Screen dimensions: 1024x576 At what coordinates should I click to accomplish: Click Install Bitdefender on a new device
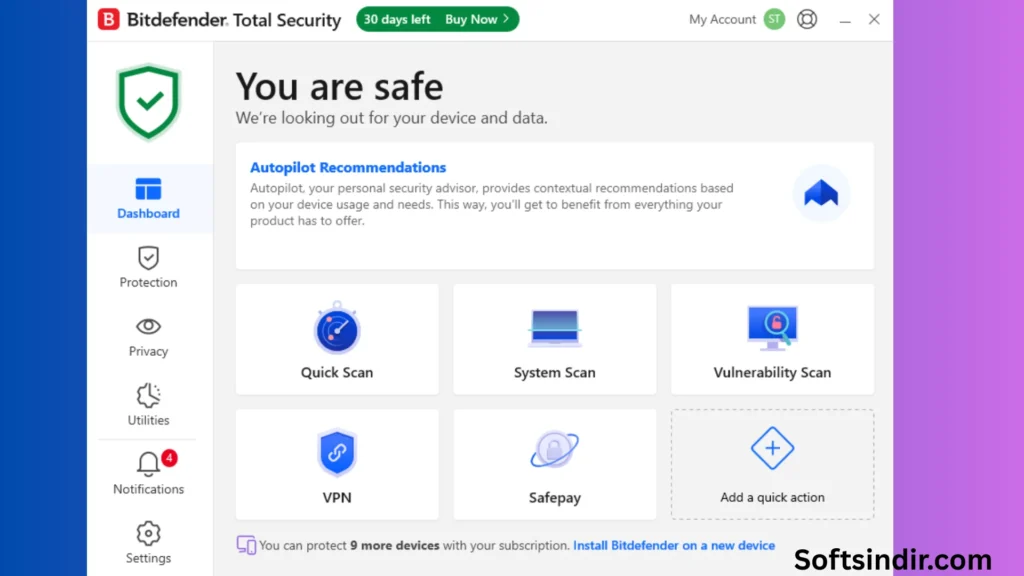pyautogui.click(x=674, y=546)
